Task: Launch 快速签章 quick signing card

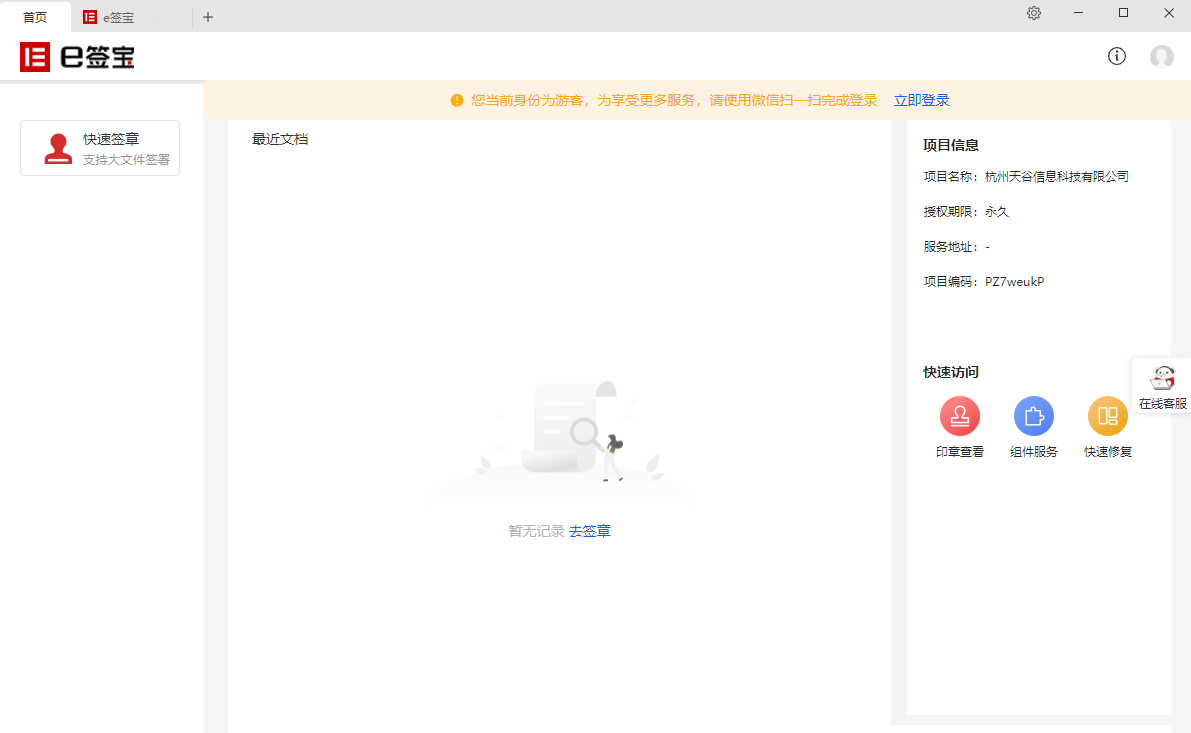Action: (100, 148)
